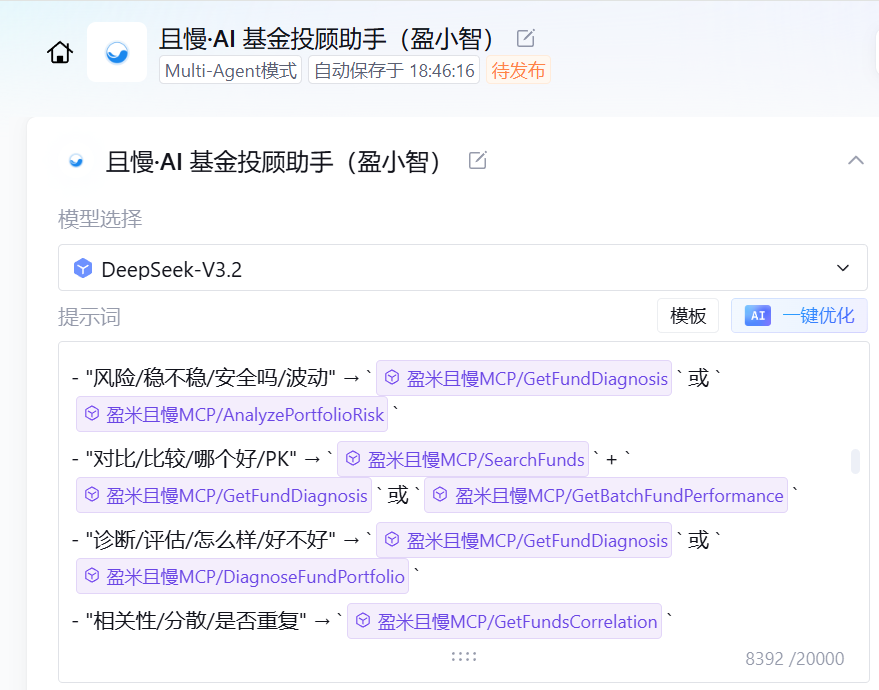Image resolution: width=879 pixels, height=690 pixels.
Task: Click the 模型选择 label
Action: pos(100,219)
